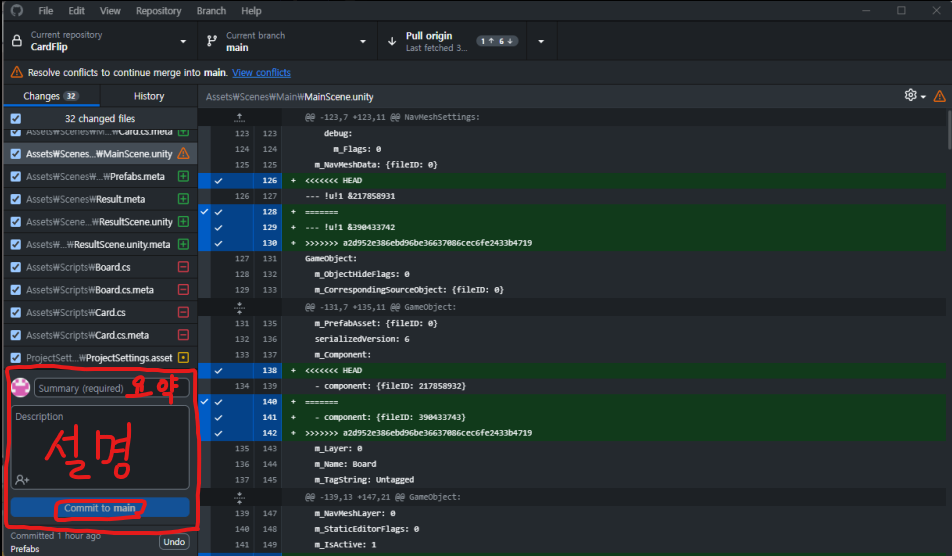This screenshot has width=952, height=556.
Task: Click removed status icon for Board.cs.meta
Action: tap(183, 290)
